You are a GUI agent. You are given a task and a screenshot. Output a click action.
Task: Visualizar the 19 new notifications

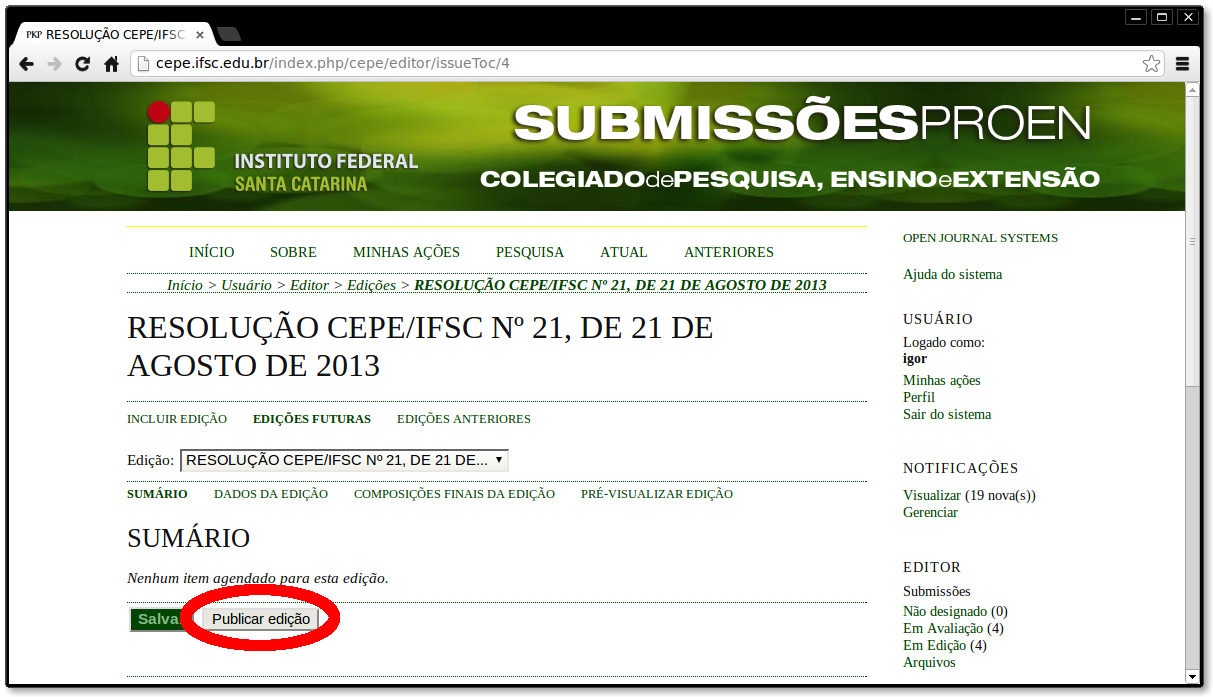tap(968, 495)
